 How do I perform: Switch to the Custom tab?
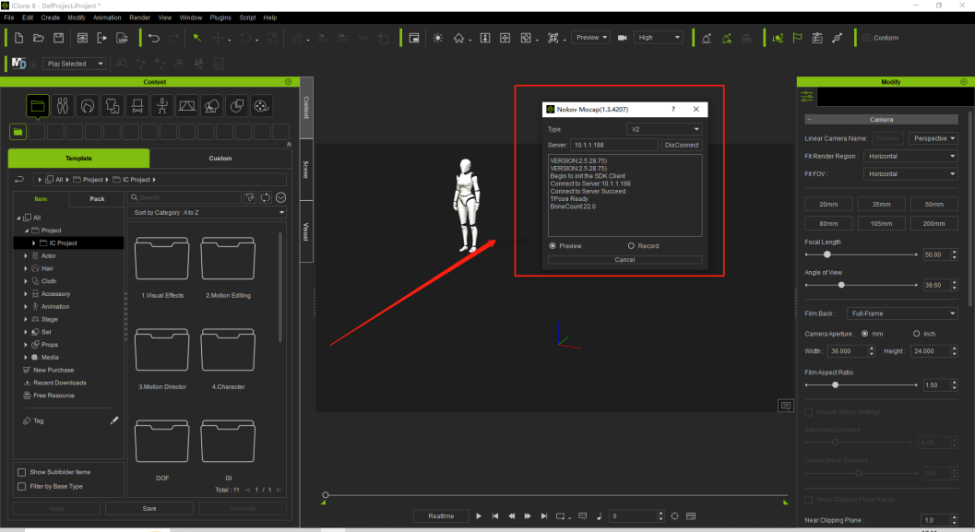220,158
